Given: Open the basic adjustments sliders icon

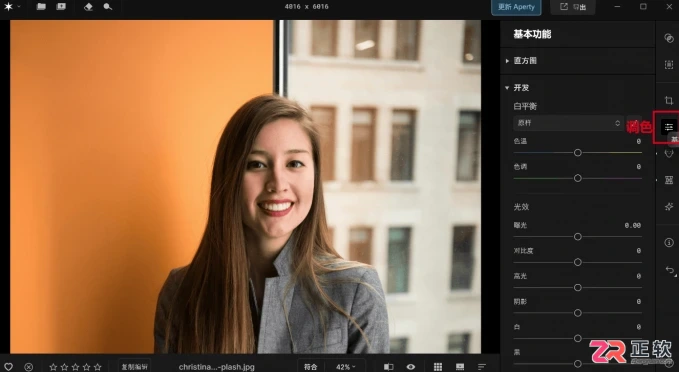Looking at the screenshot, I should [x=669, y=127].
